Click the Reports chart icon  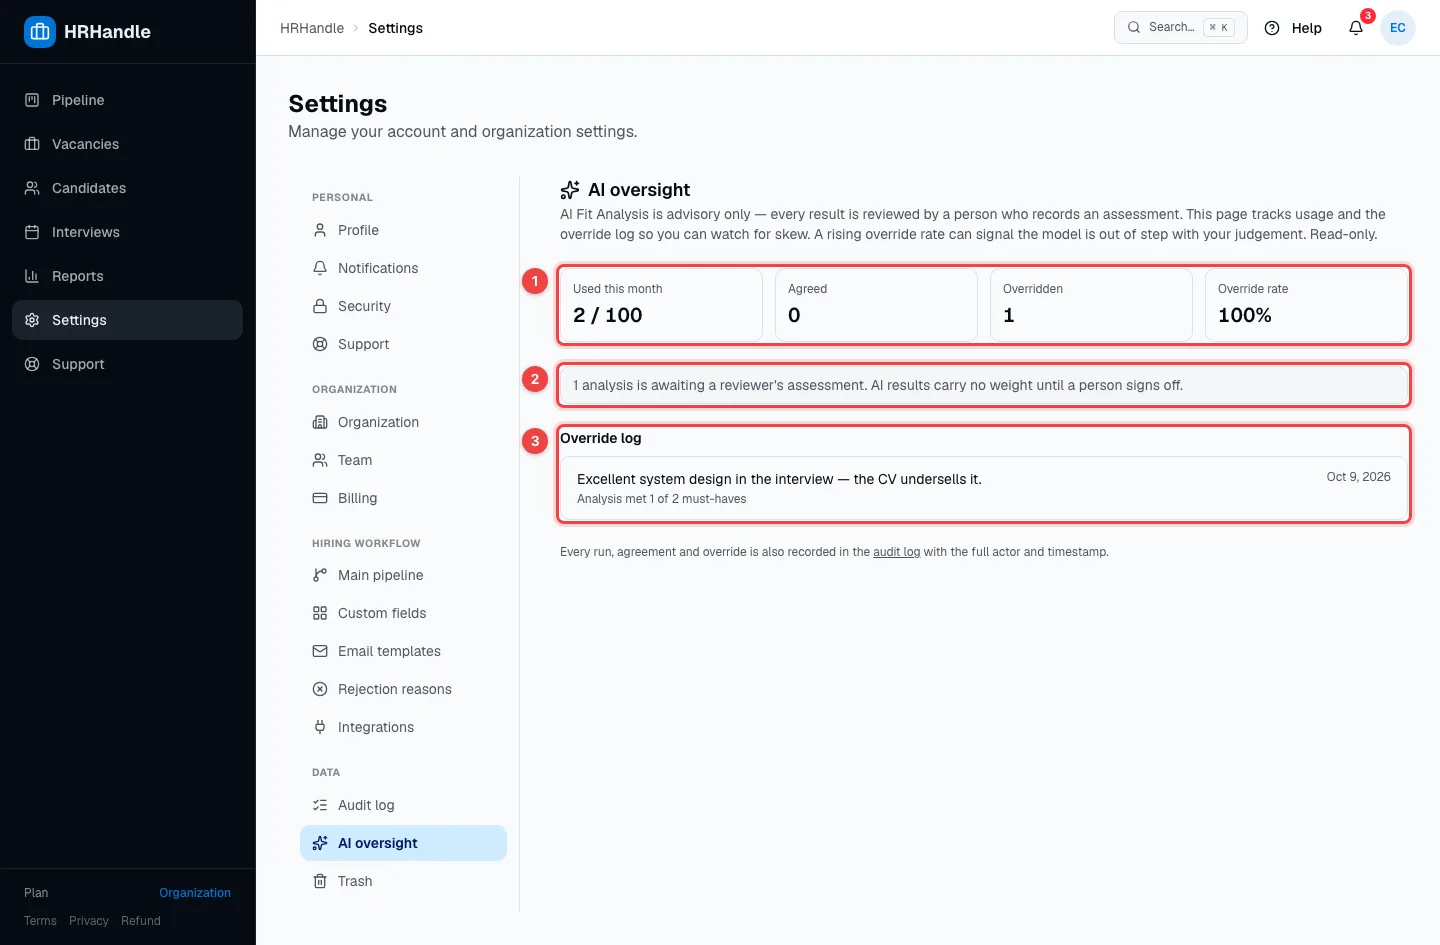[x=32, y=276]
